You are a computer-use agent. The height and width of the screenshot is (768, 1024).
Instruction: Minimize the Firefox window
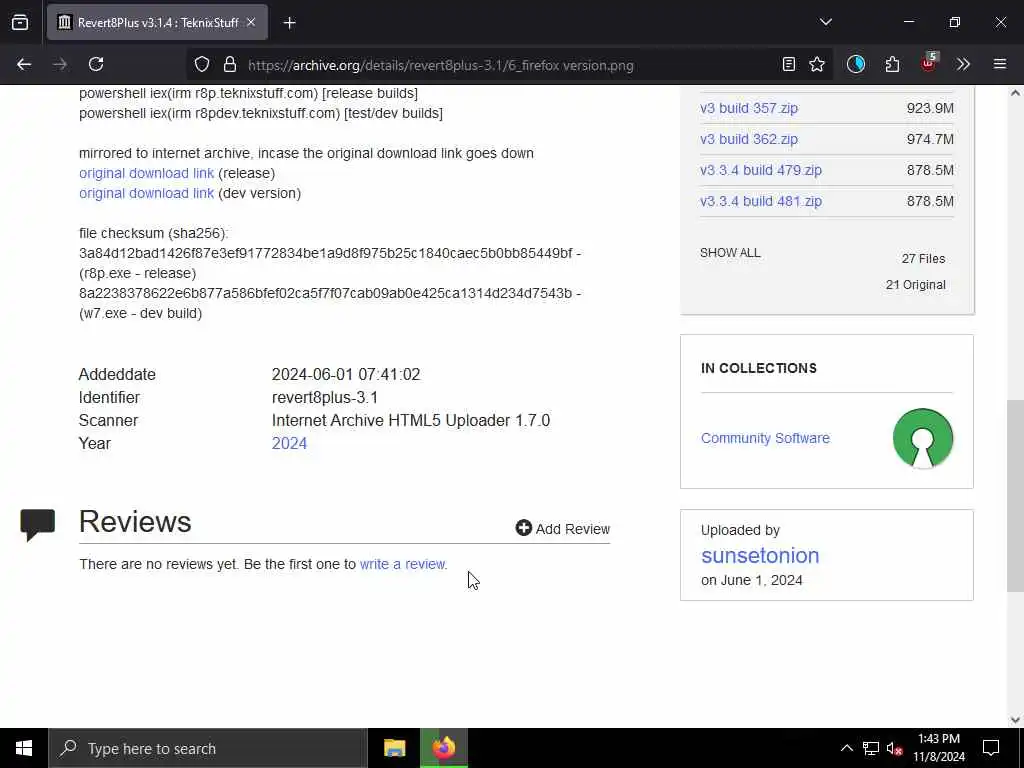909,22
